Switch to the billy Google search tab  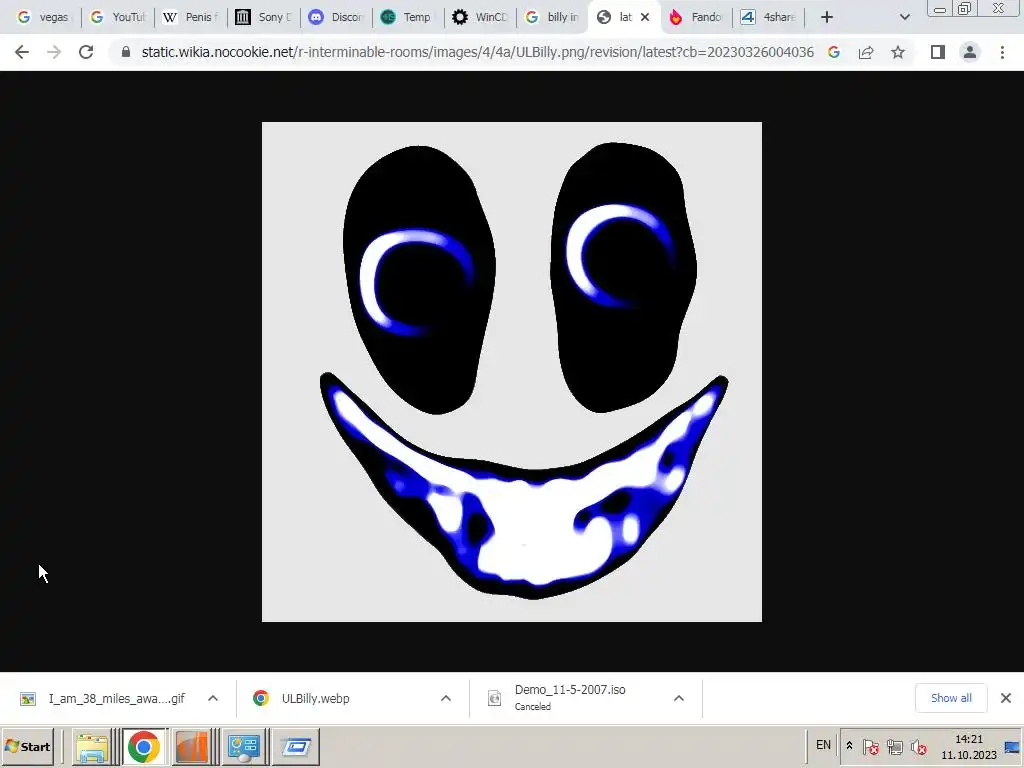coord(552,17)
